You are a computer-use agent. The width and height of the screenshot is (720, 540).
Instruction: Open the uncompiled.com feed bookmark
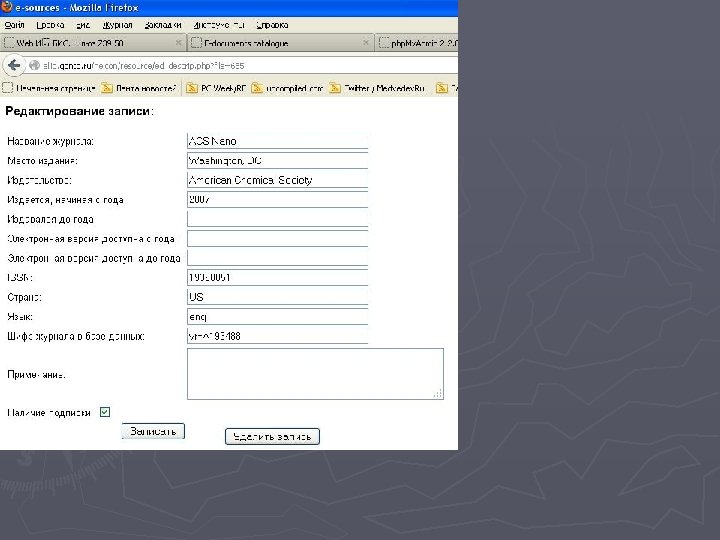tap(288, 88)
